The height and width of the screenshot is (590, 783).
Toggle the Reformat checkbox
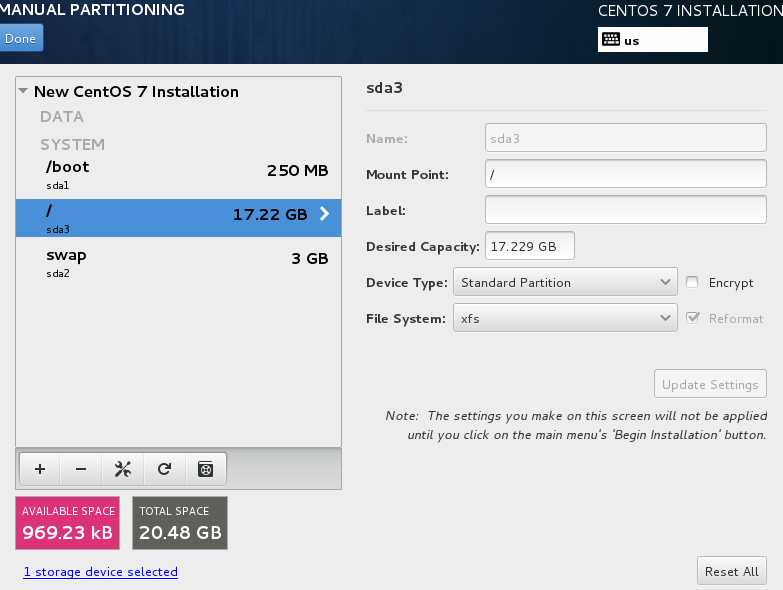click(x=692, y=318)
